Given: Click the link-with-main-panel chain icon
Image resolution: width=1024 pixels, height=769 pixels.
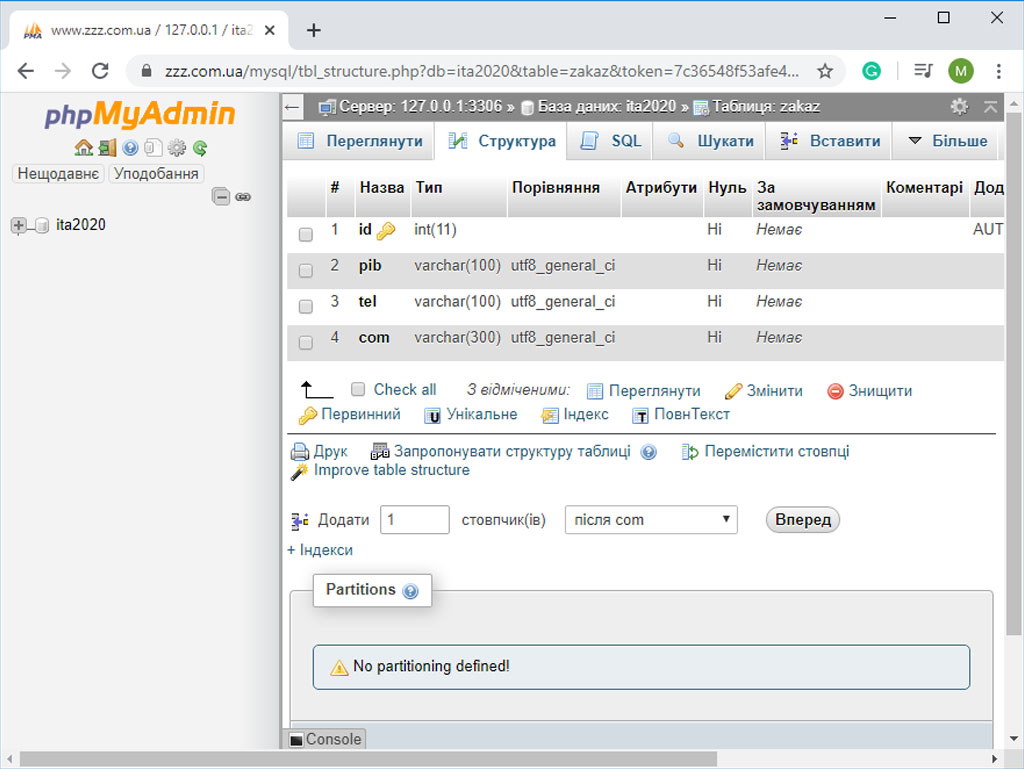Looking at the screenshot, I should [243, 196].
